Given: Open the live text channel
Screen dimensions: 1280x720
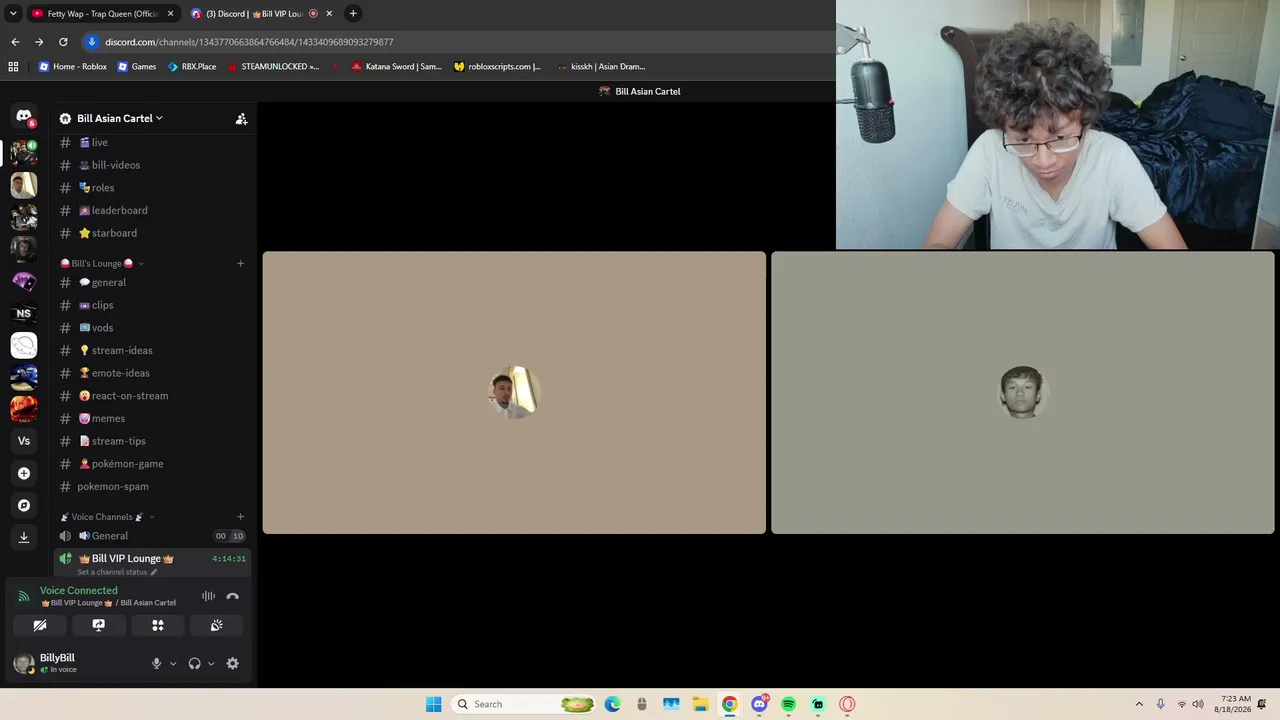Looking at the screenshot, I should pyautogui.click(x=152, y=142).
